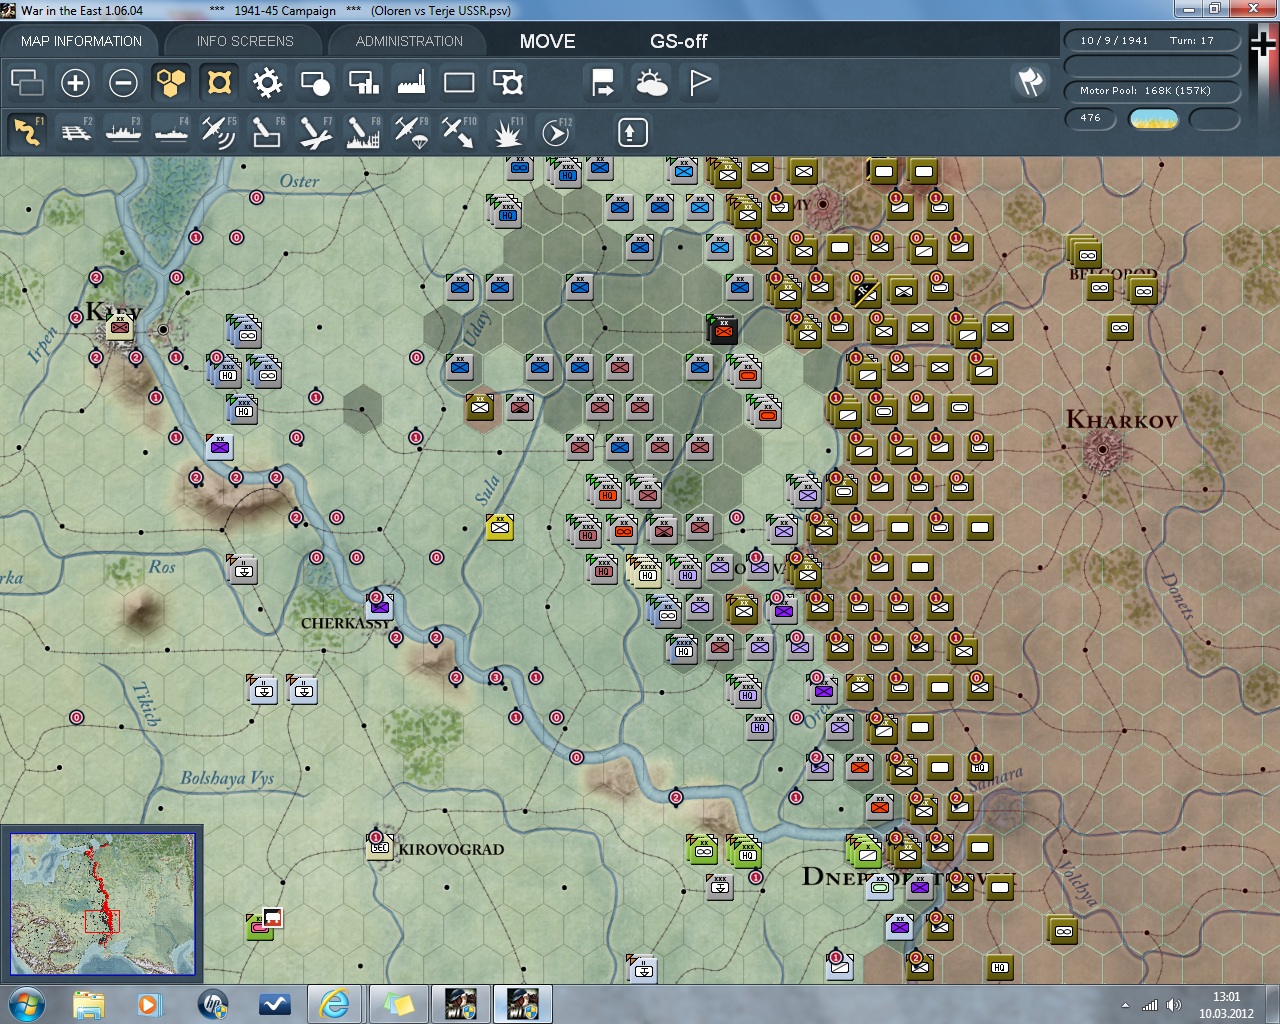Click the plain empty rectangle icon
This screenshot has width=1280, height=1024.
point(459,82)
